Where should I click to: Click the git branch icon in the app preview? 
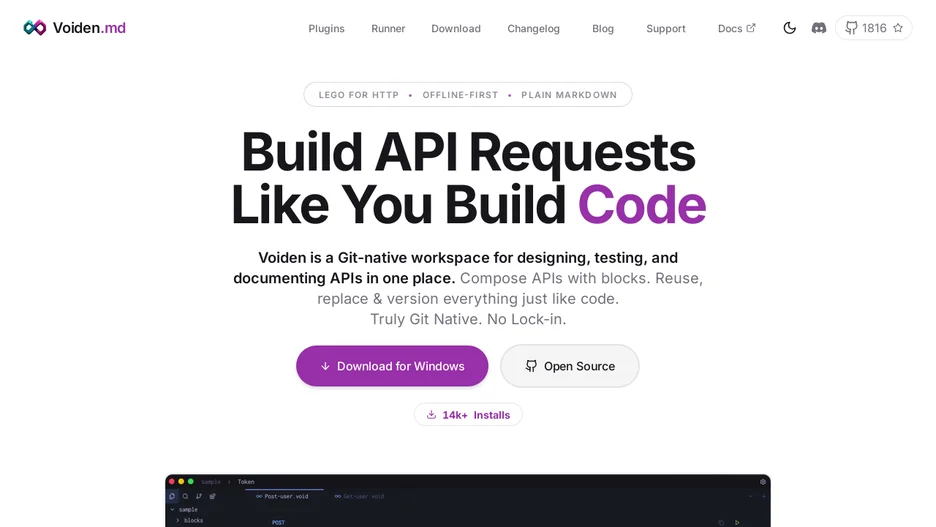point(199,496)
